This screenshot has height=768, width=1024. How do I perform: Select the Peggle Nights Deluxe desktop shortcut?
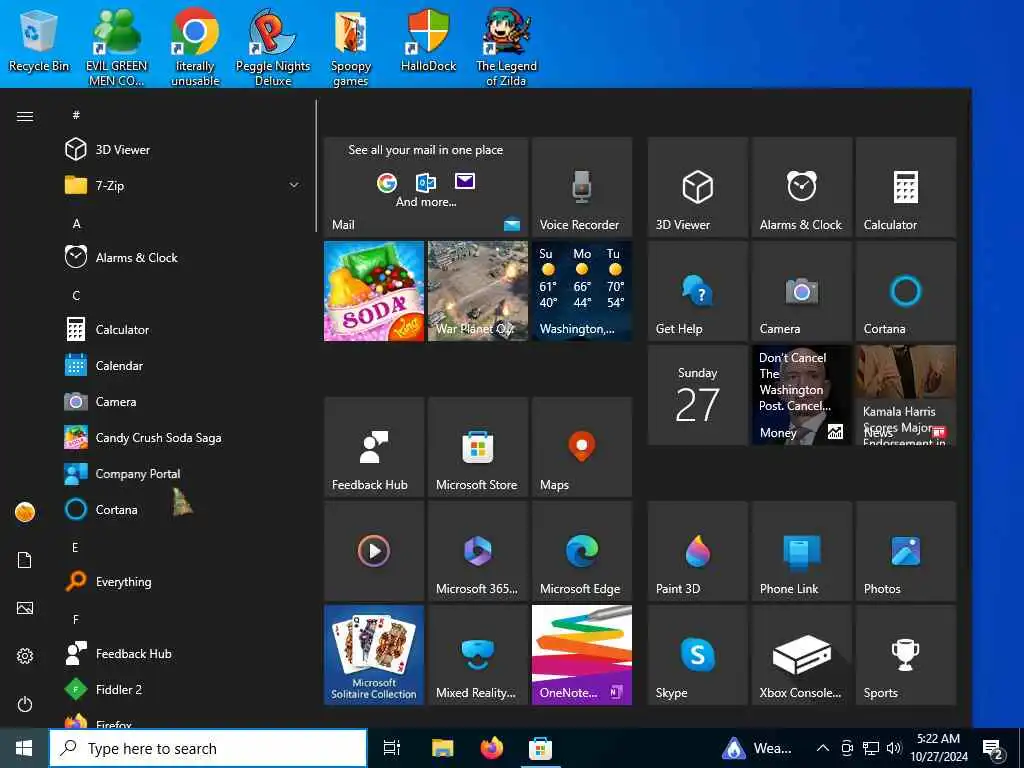(273, 47)
